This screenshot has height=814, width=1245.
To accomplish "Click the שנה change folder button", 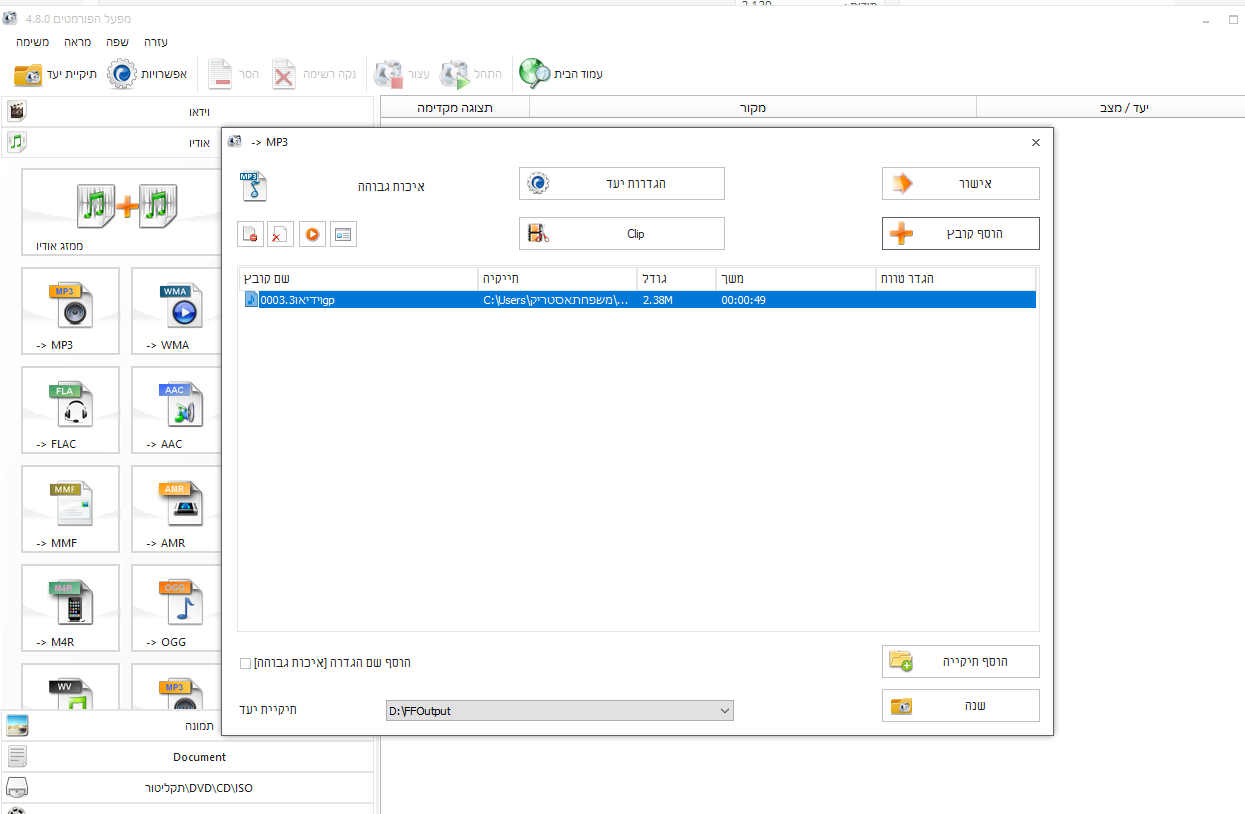I will [961, 705].
